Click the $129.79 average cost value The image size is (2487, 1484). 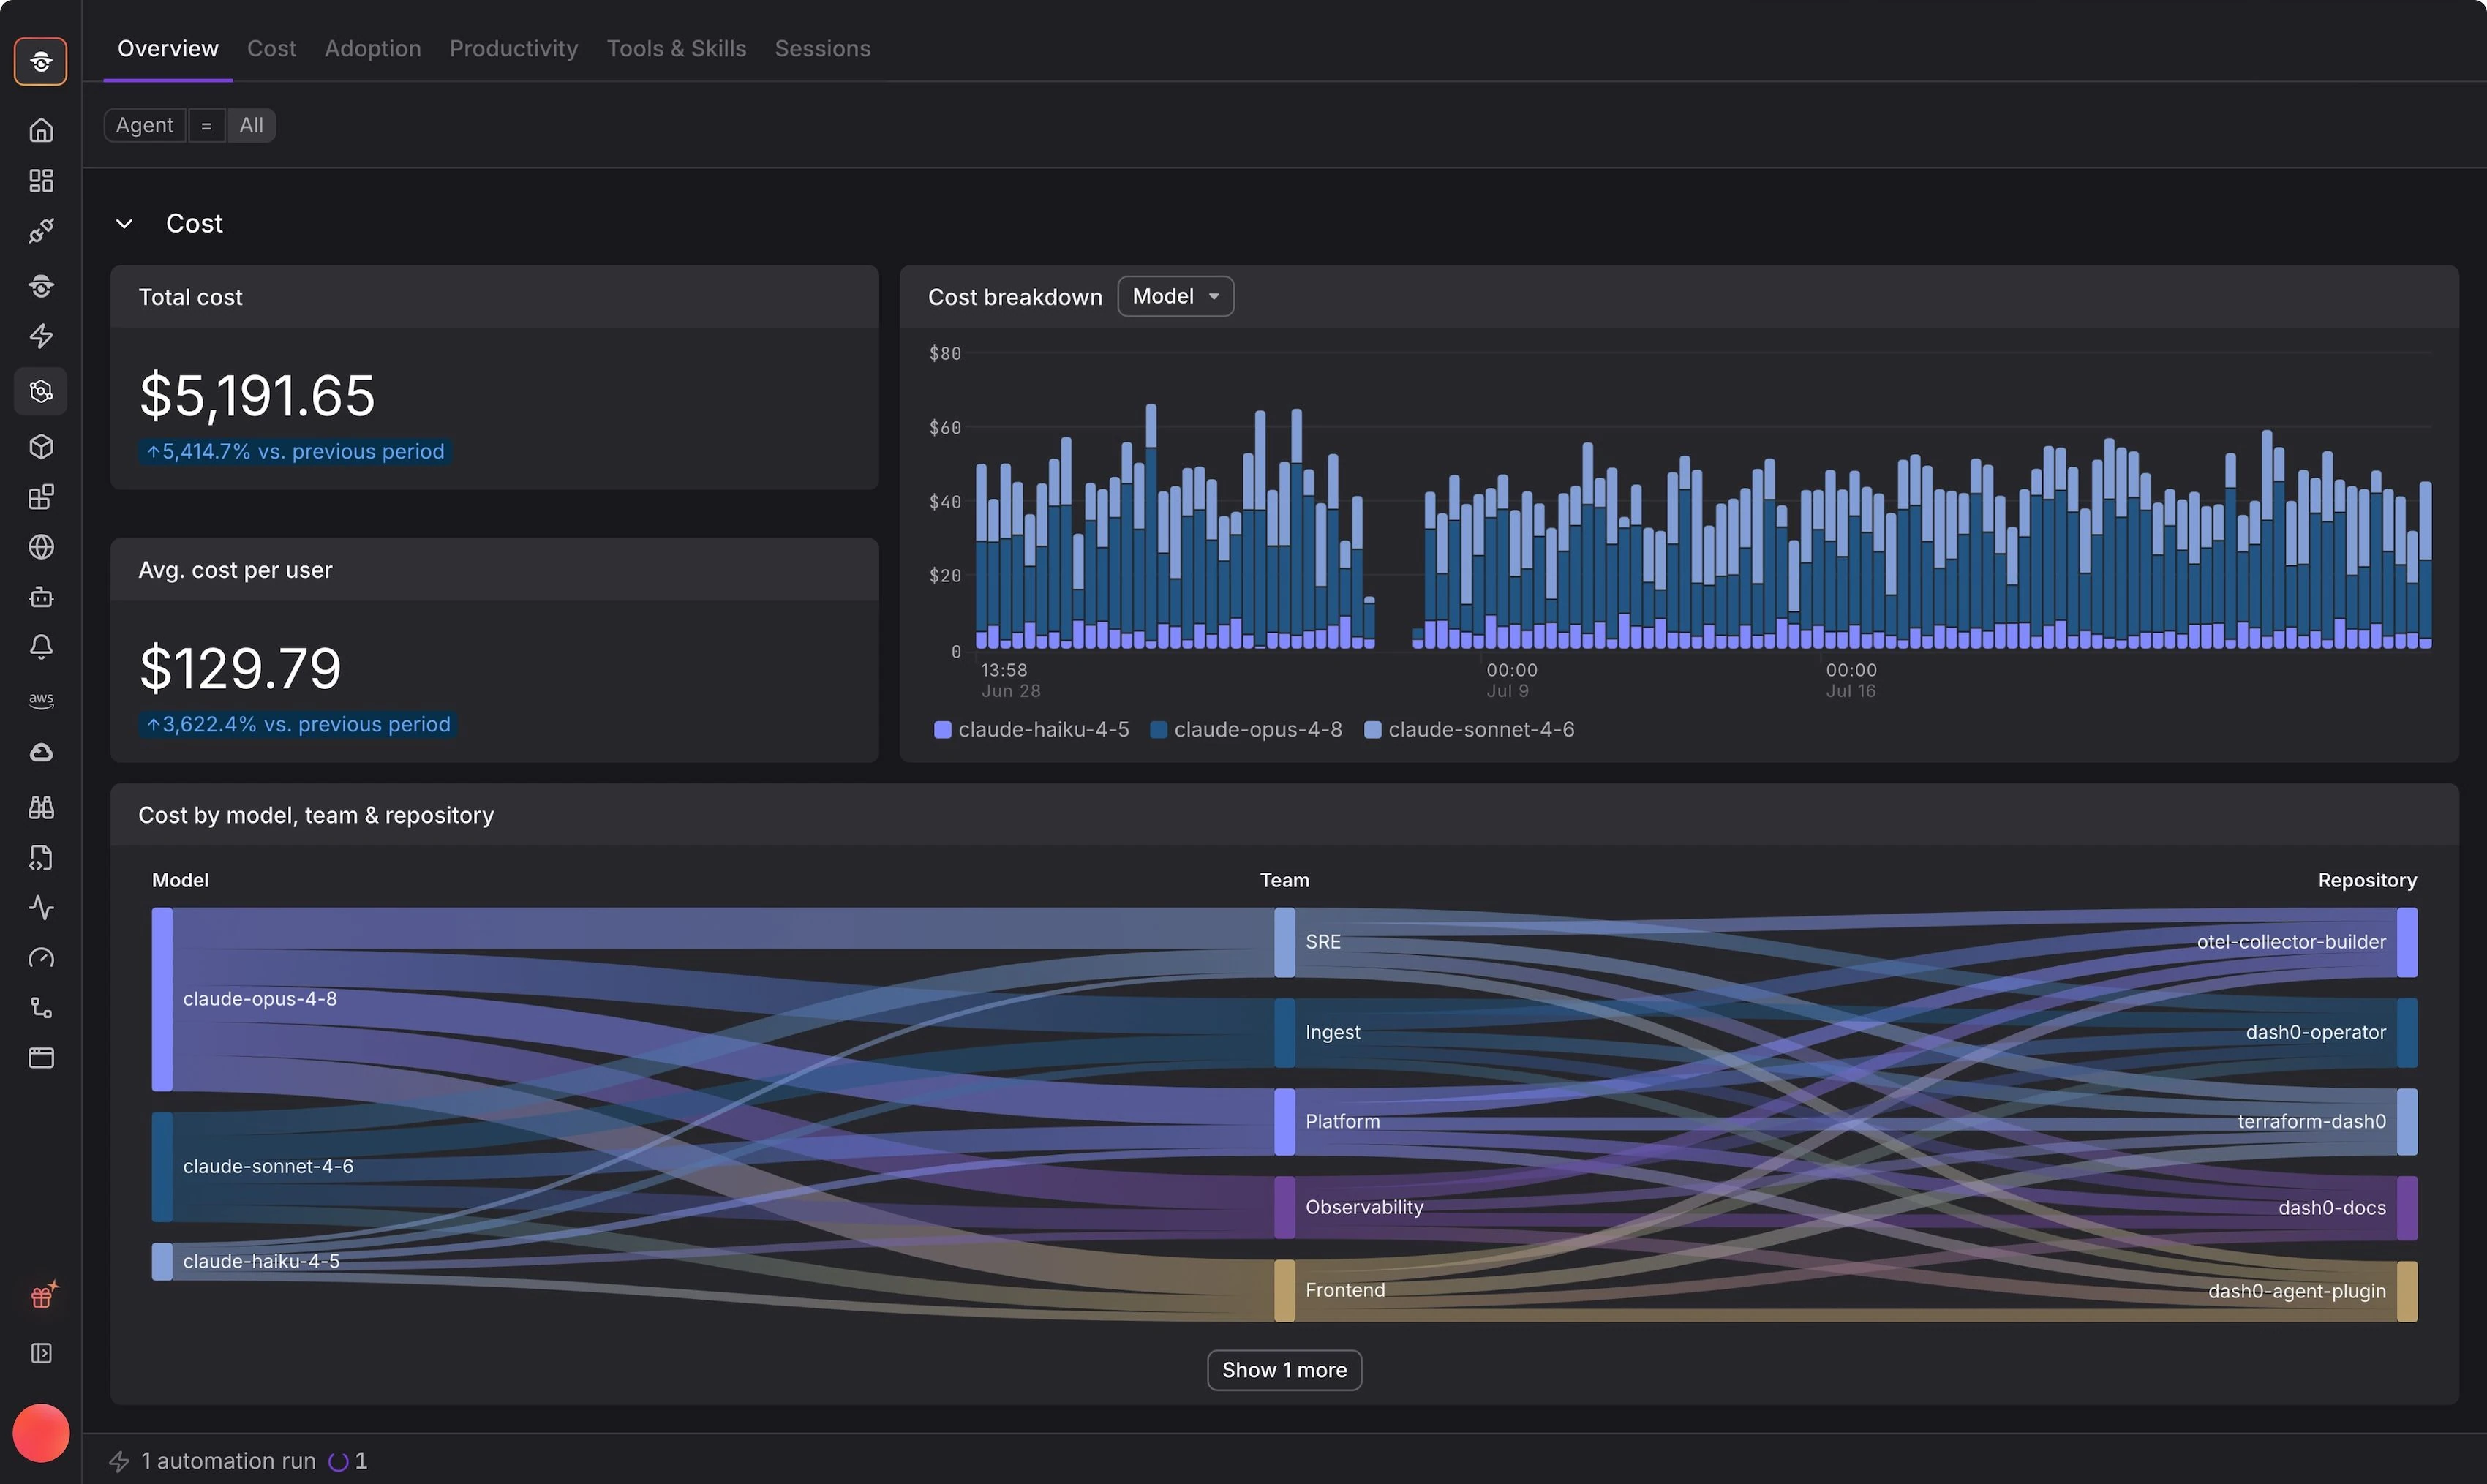click(240, 668)
